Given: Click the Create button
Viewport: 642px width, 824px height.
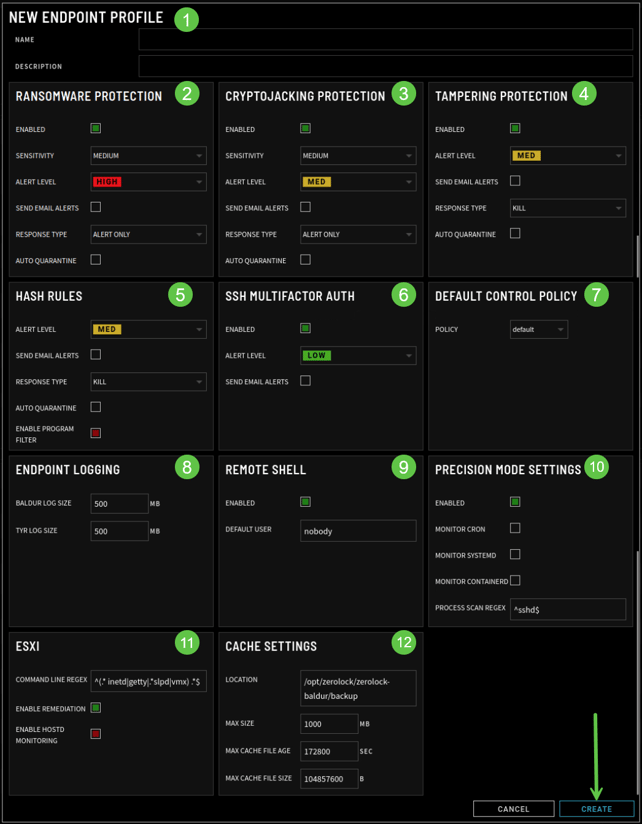Looking at the screenshot, I should click(x=596, y=809).
